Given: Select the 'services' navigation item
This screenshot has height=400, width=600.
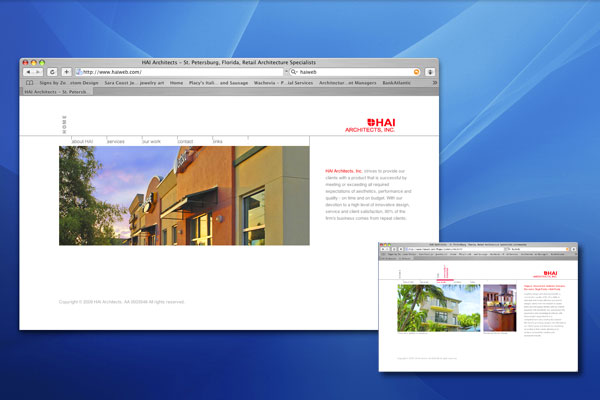Looking at the screenshot, I should 115,142.
